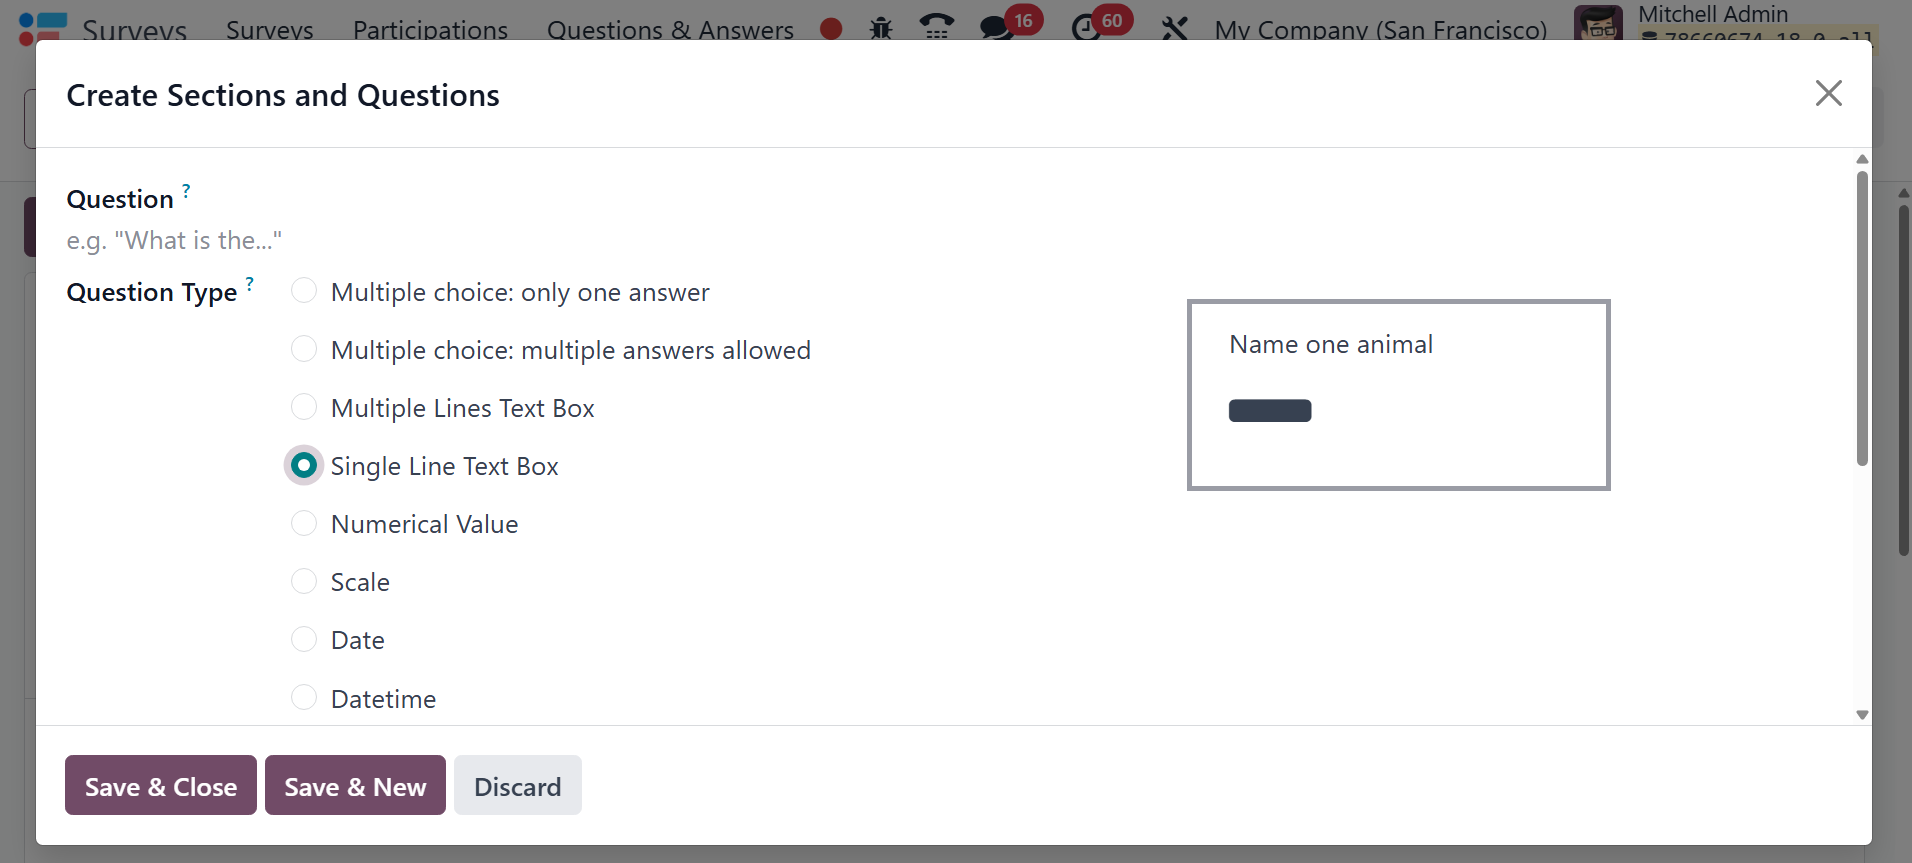Open the activities clock icon
Viewport: 1912px width, 863px height.
[x=1086, y=28]
